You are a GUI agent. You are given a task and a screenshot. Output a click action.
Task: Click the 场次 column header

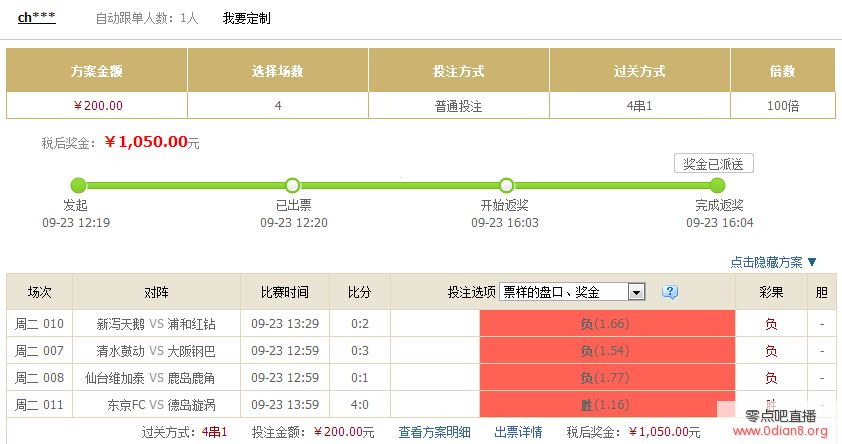tap(39, 292)
